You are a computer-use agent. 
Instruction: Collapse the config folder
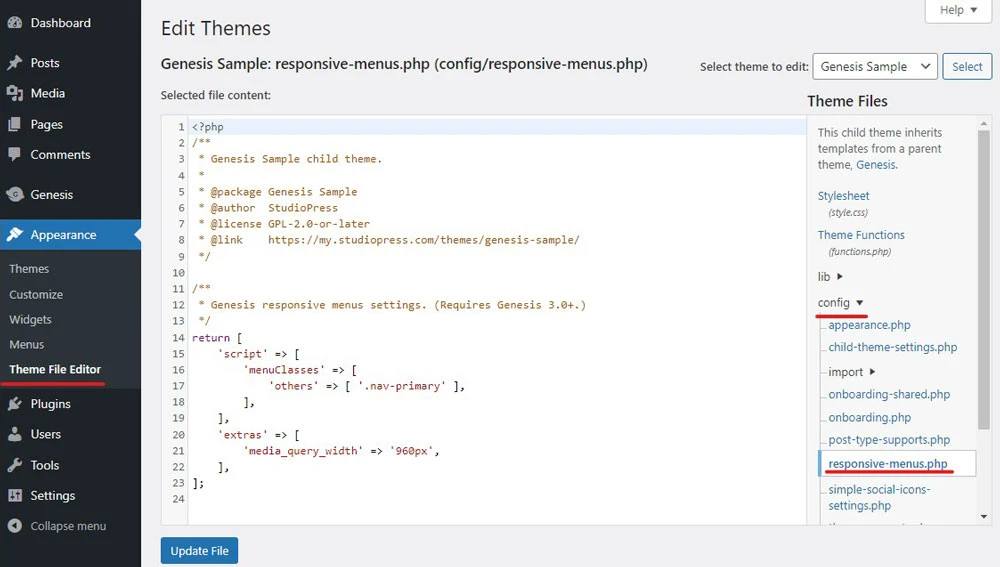(x=840, y=302)
